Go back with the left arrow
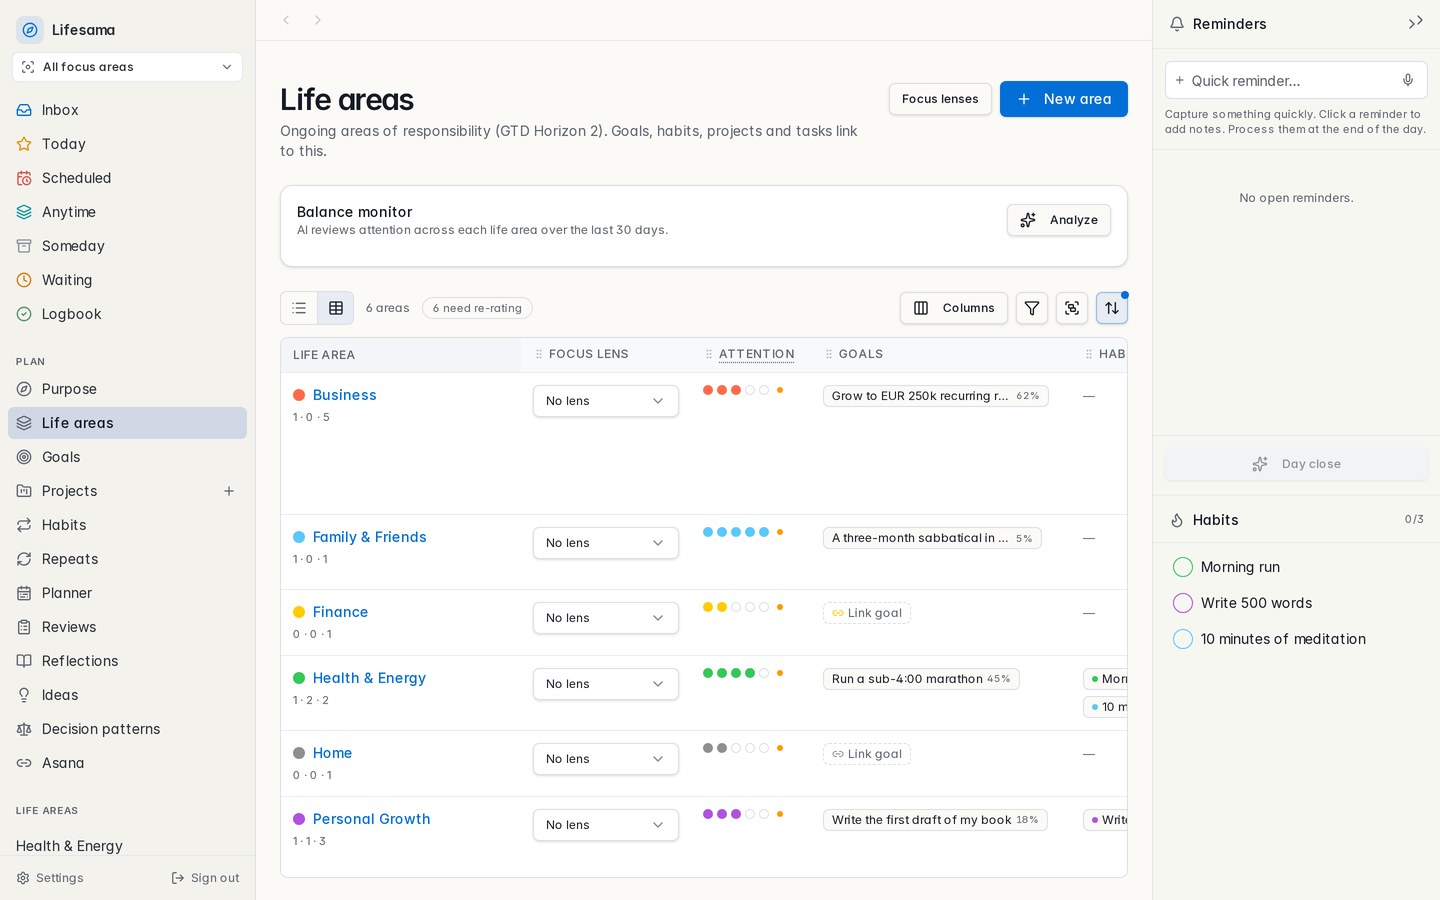Screen dimensions: 1440x900 pyautogui.click(x=286, y=20)
